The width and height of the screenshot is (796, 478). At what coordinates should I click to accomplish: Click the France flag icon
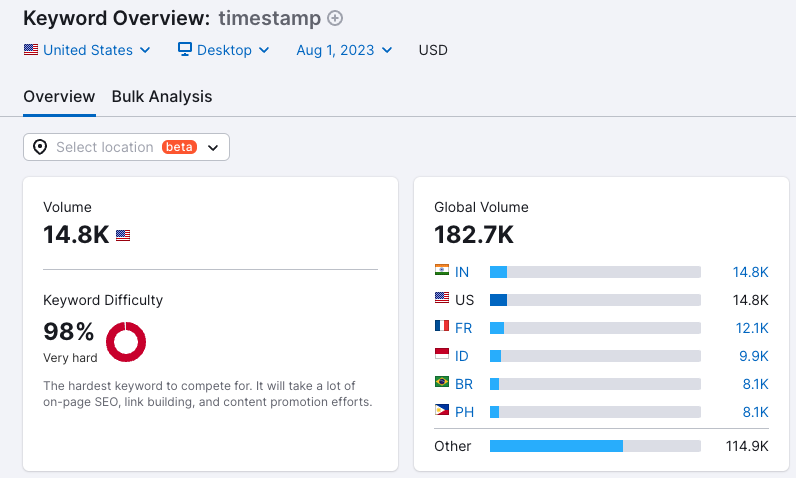[442, 327]
